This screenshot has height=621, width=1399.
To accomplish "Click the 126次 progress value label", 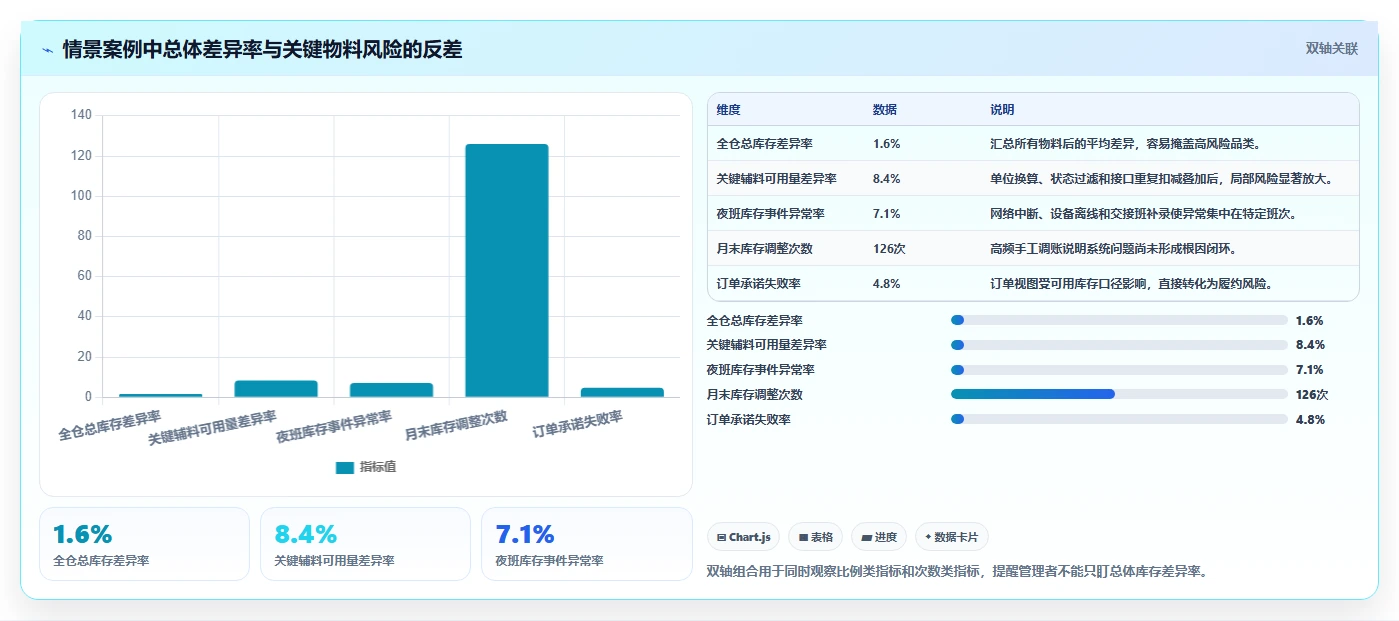I will 1312,394.
